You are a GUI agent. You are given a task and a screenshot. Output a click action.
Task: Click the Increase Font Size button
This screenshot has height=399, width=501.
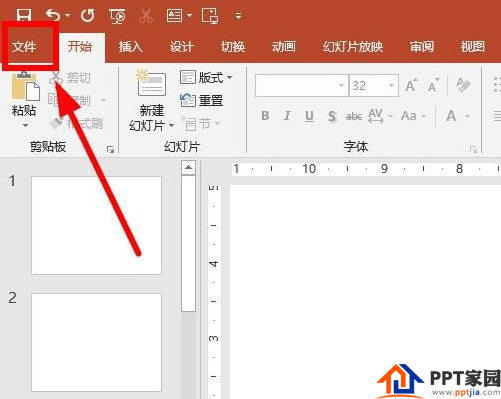click(x=411, y=85)
